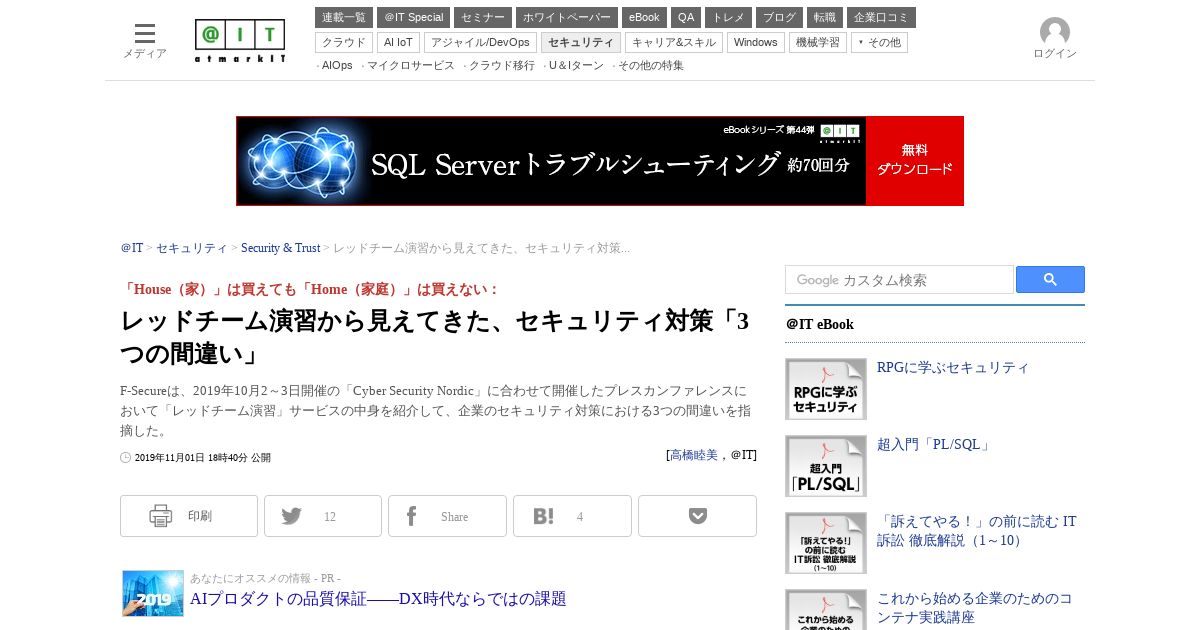This screenshot has width=1200, height=630.
Task: Select the アジャイル/DevOps category tab
Action: click(x=480, y=42)
